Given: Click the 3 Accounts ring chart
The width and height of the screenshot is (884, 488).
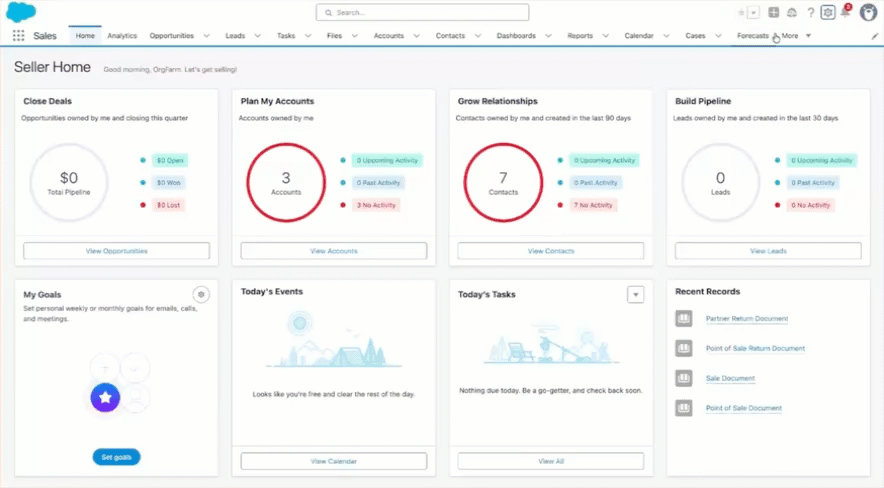Looking at the screenshot, I should point(286,183).
